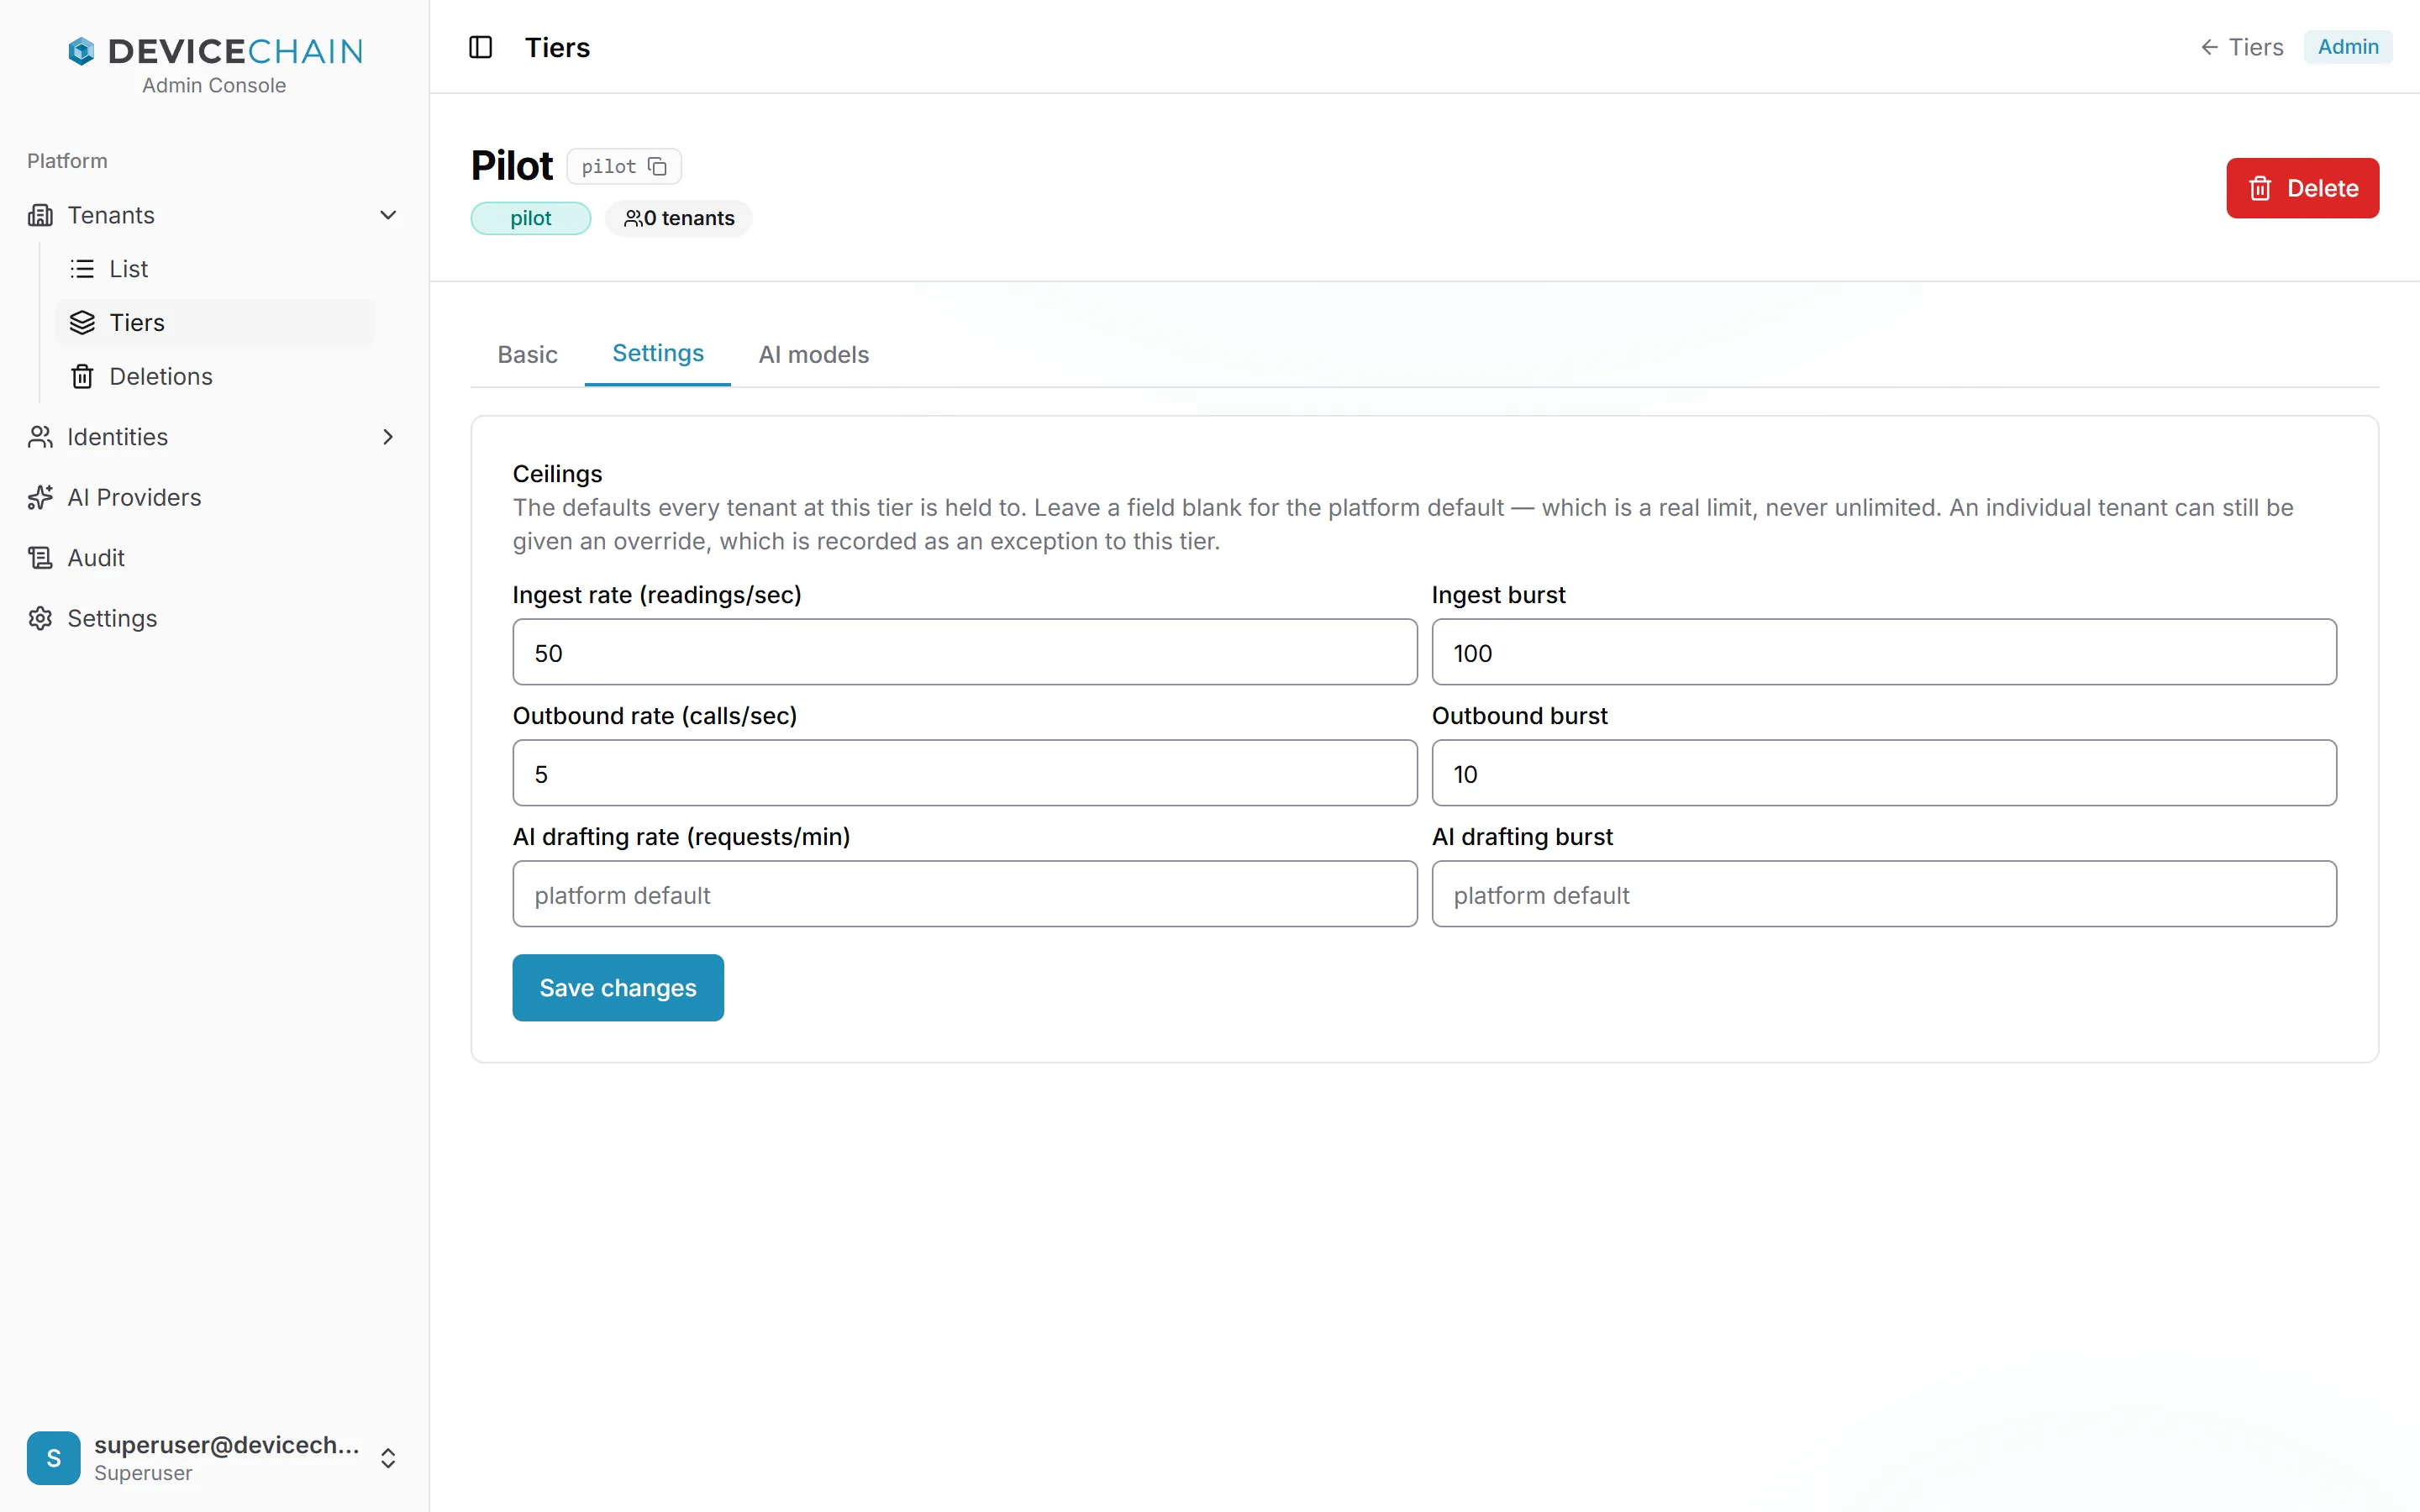Image resolution: width=2420 pixels, height=1512 pixels.
Task: Click the Admin badge in header
Action: pyautogui.click(x=2348, y=47)
